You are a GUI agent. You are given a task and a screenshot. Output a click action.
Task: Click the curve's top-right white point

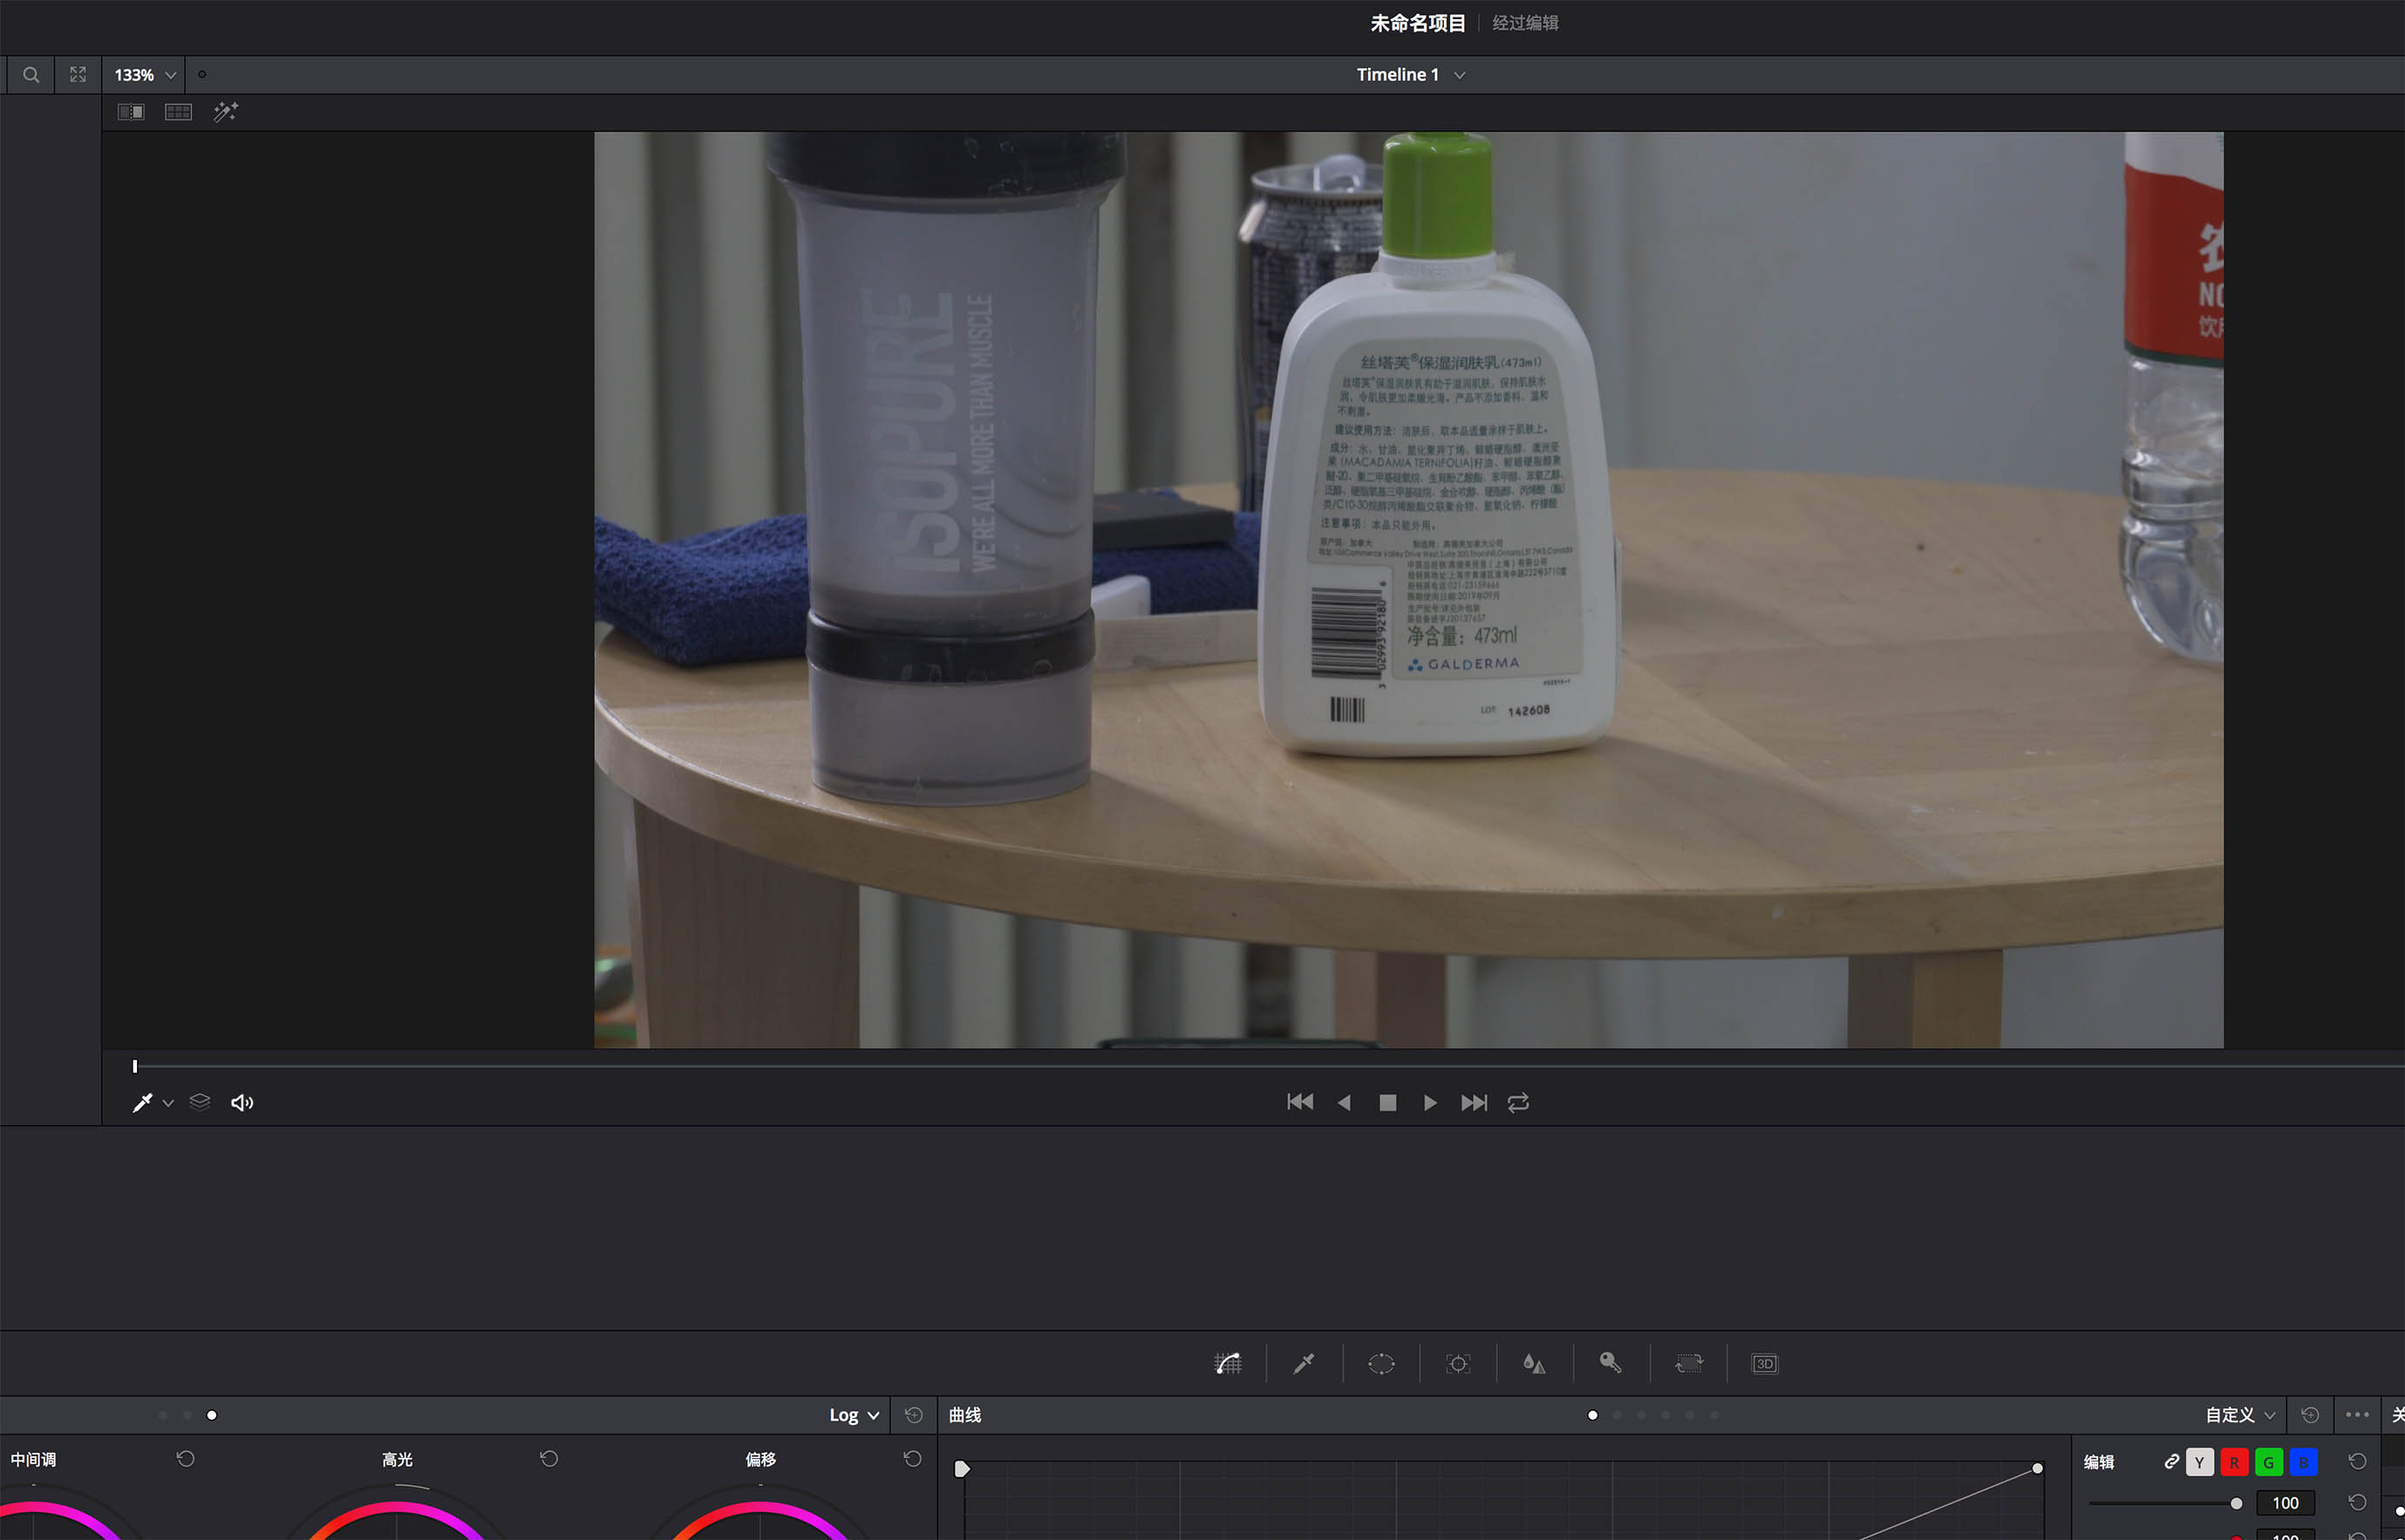click(x=2037, y=1468)
